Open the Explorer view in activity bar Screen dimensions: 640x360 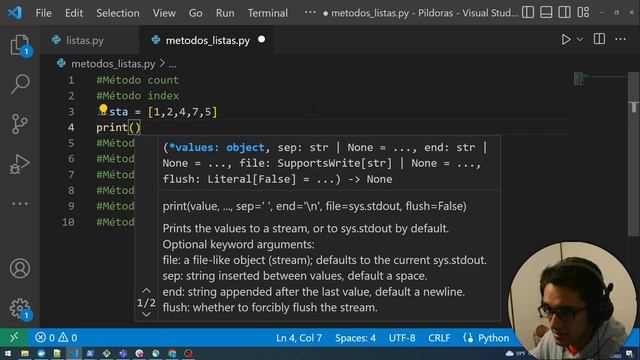[x=19, y=44]
